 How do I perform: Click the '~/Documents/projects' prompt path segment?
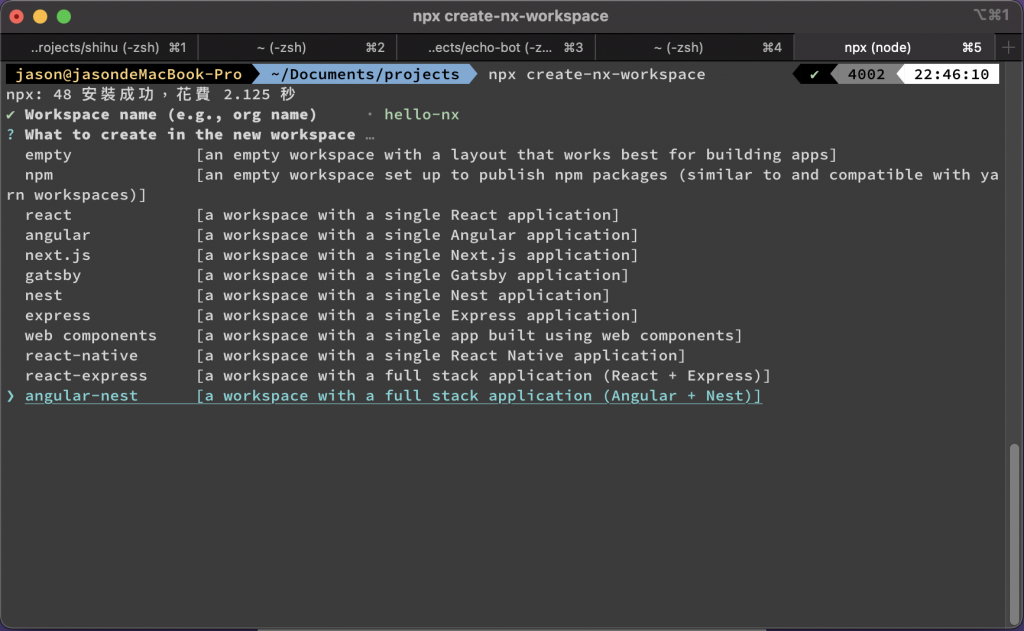click(365, 74)
